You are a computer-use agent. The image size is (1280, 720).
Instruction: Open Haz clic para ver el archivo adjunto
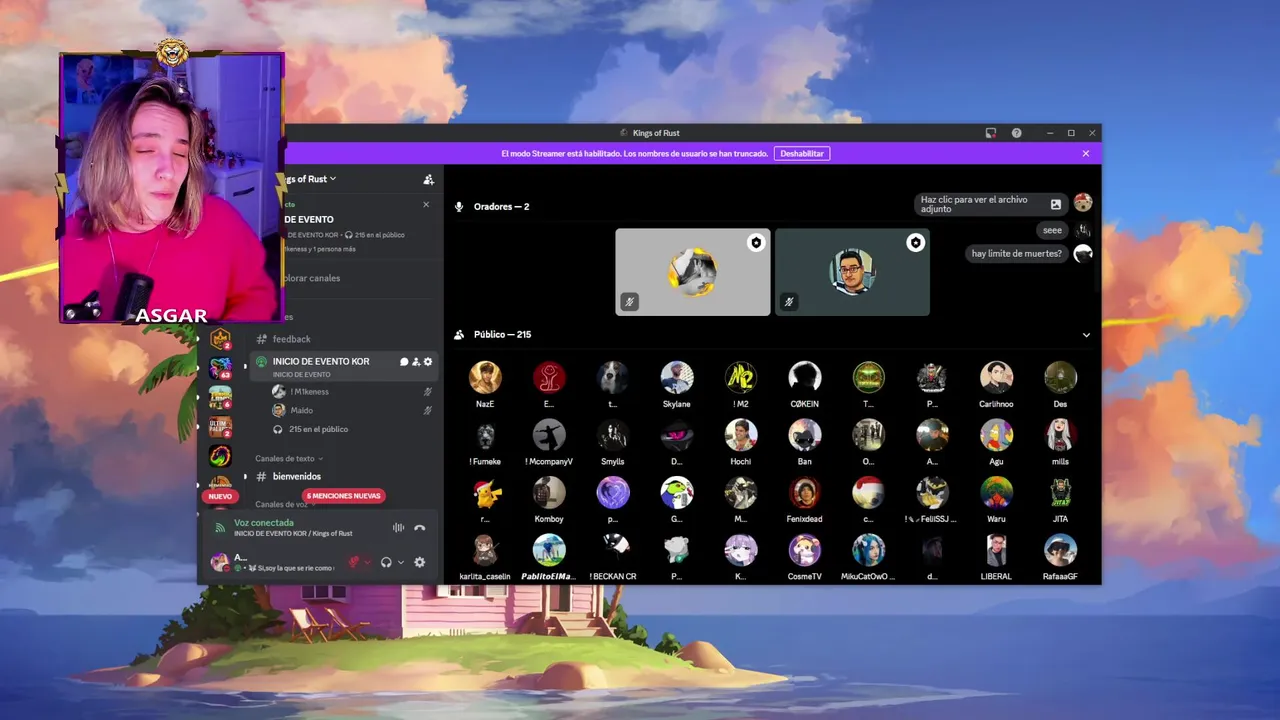(992, 204)
